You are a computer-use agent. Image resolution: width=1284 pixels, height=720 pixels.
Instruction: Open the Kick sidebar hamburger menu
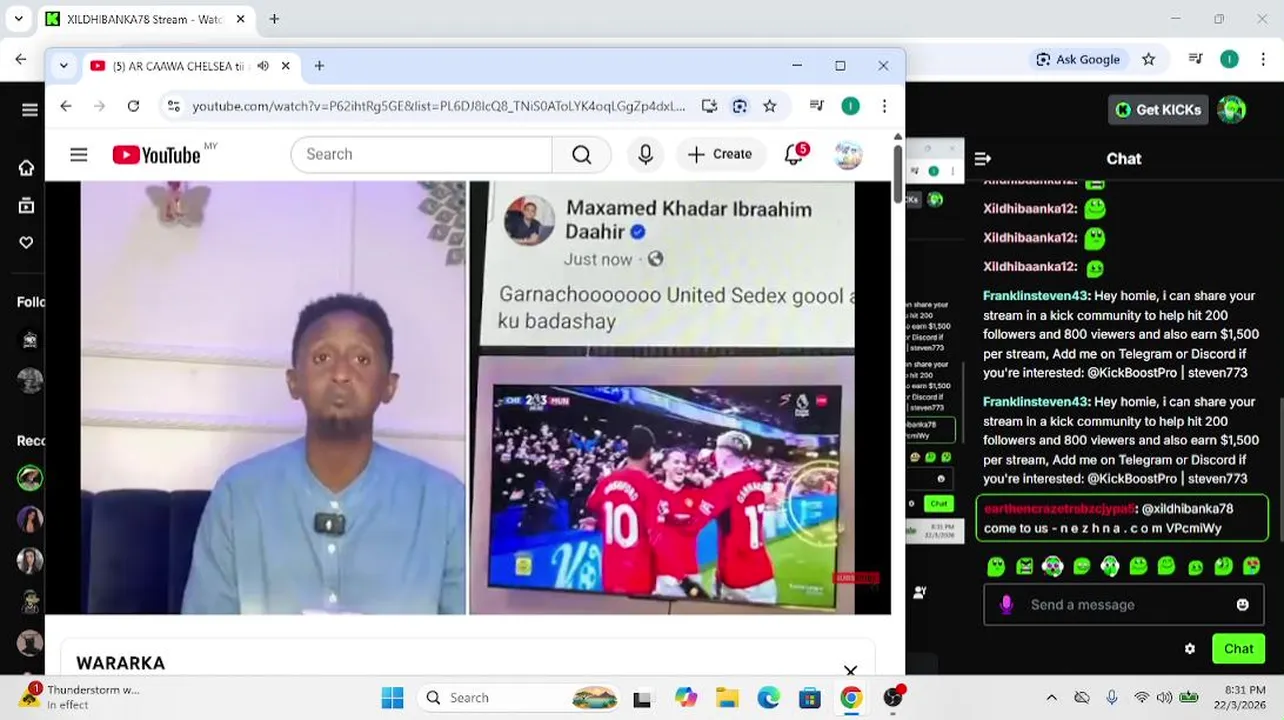tap(29, 110)
